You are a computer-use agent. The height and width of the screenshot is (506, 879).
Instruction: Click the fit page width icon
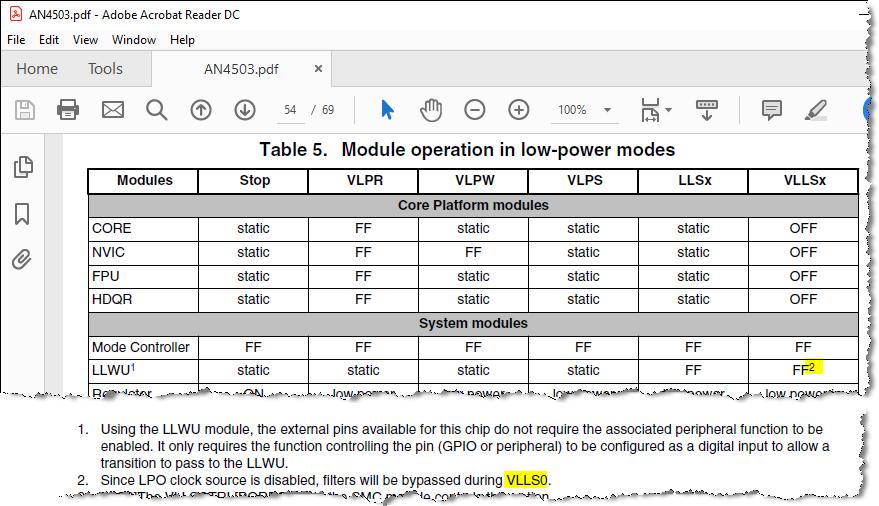pos(650,110)
